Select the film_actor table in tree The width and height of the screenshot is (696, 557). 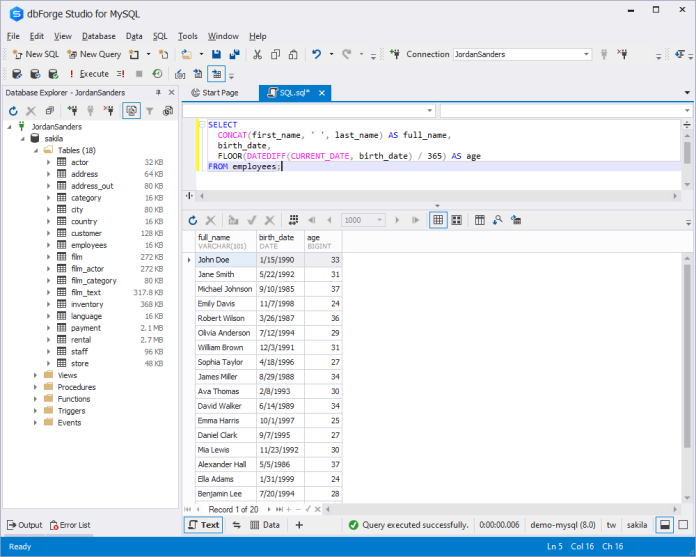[85, 269]
